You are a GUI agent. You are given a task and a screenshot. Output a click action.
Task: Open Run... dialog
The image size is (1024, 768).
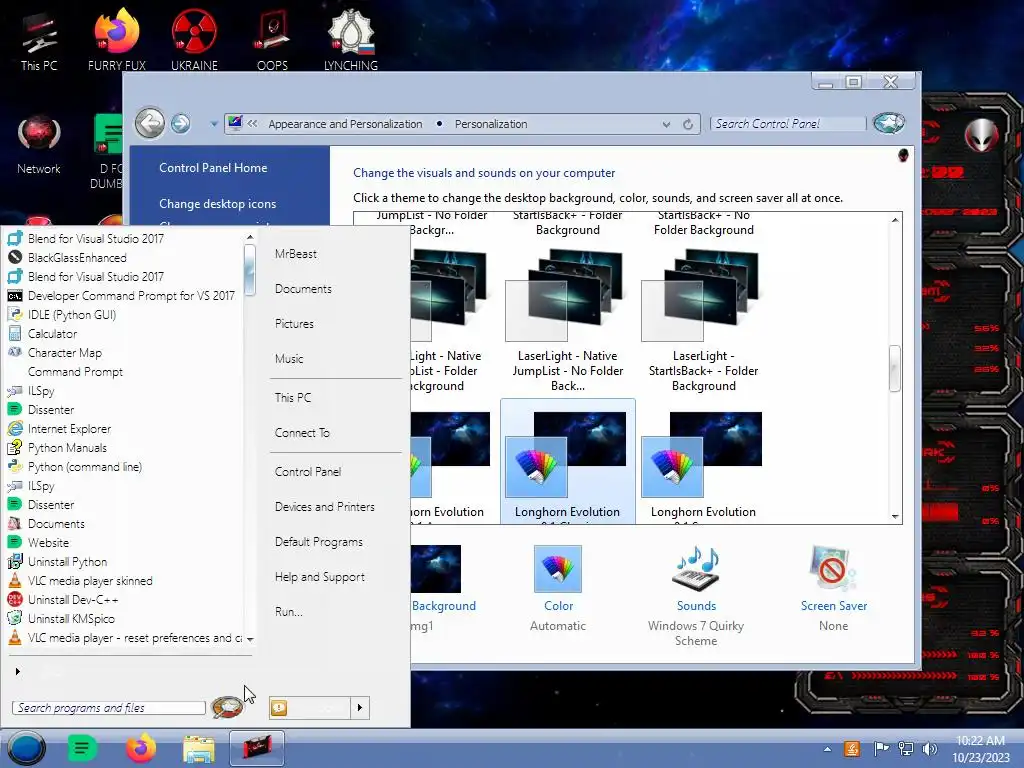[289, 612]
